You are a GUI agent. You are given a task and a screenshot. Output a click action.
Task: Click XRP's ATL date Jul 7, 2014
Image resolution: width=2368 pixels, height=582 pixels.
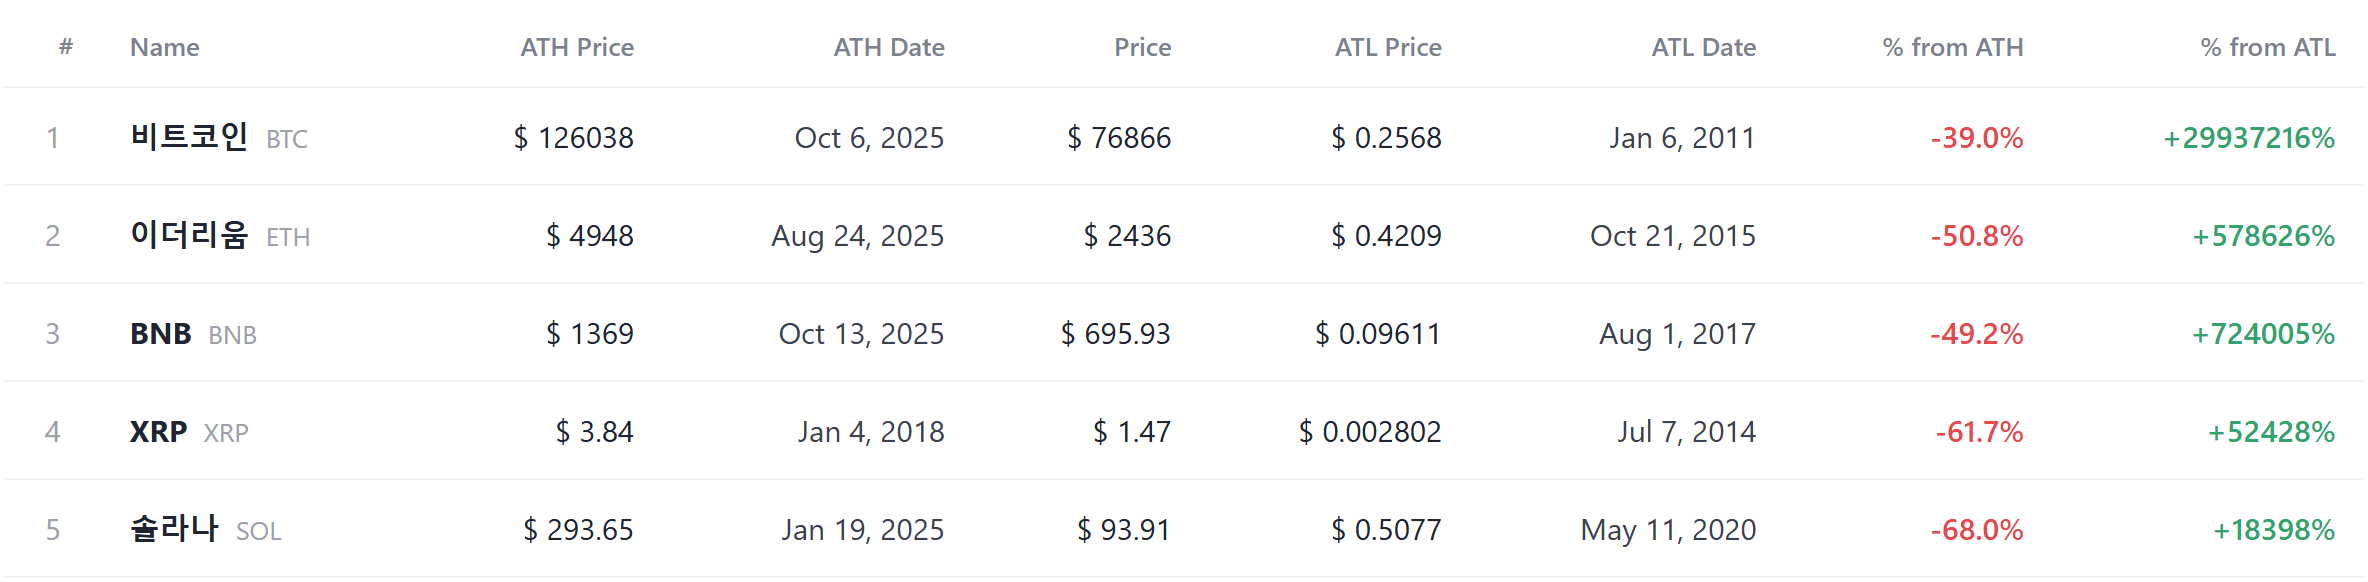coord(1686,431)
